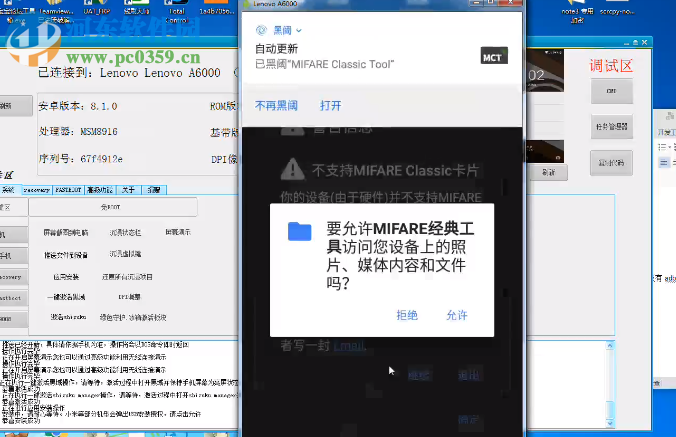Tap 不再黑阈 in the notification
The width and height of the screenshot is (676, 437).
tap(276, 106)
